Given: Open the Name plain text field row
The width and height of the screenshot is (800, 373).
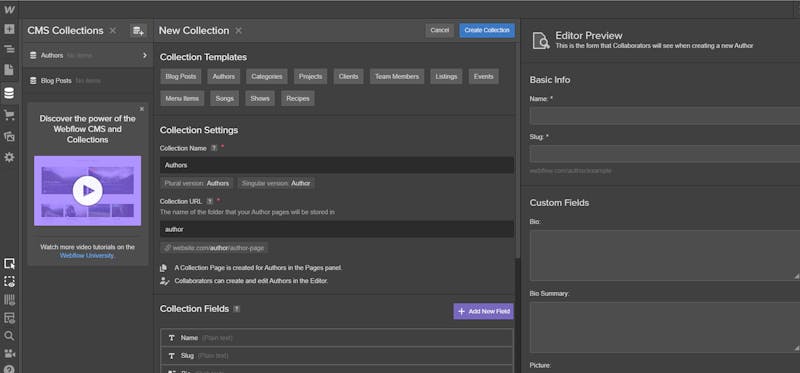Looking at the screenshot, I should (x=337, y=338).
